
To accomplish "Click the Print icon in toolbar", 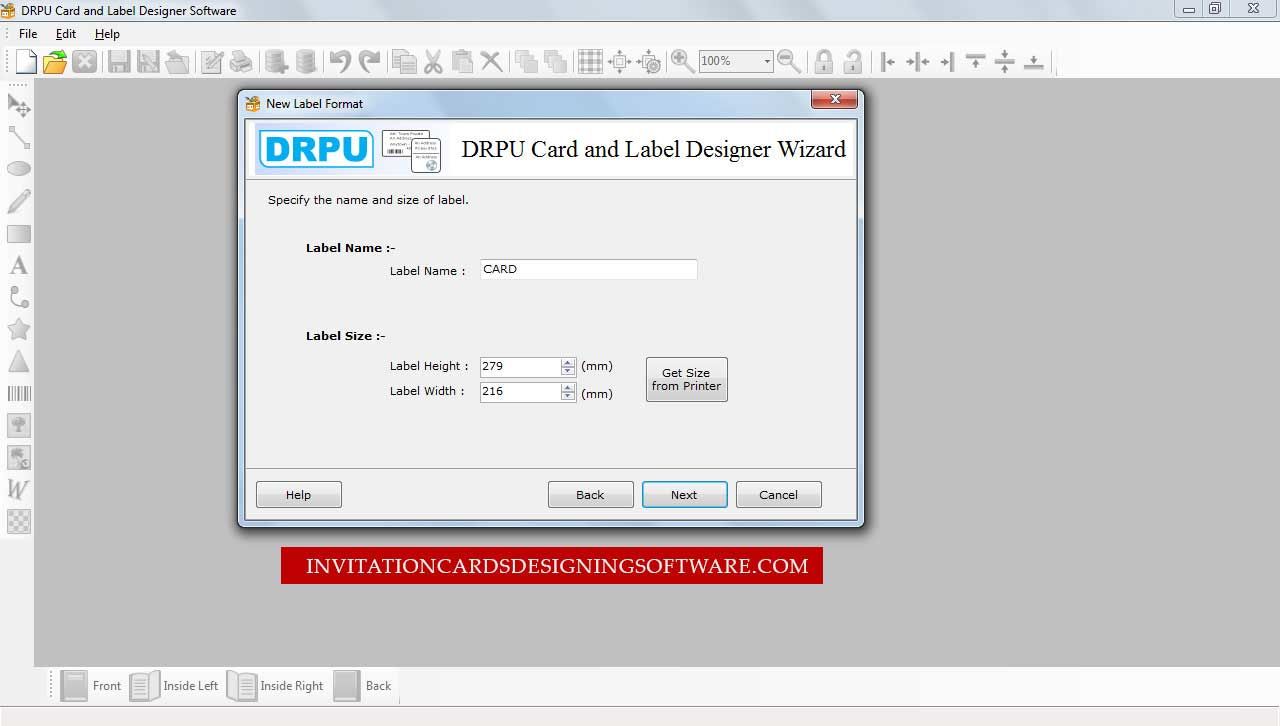I will point(241,62).
